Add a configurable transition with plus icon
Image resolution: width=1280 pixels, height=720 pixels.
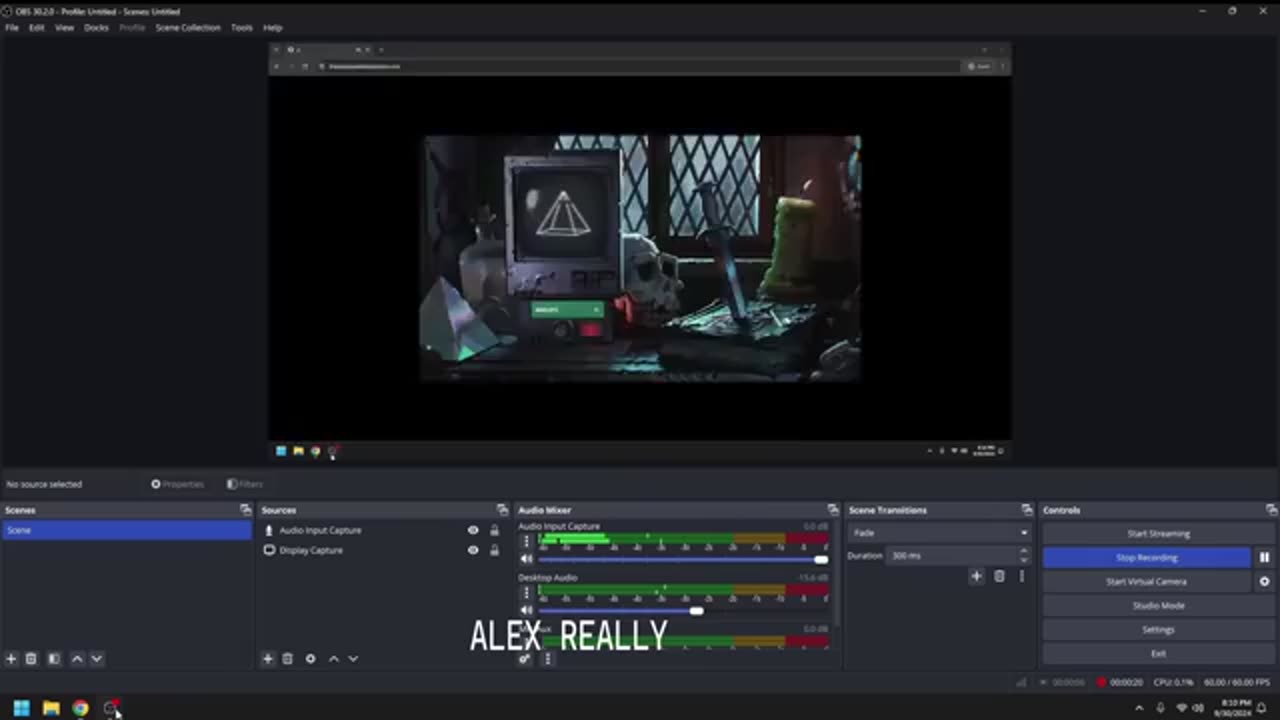click(x=976, y=576)
